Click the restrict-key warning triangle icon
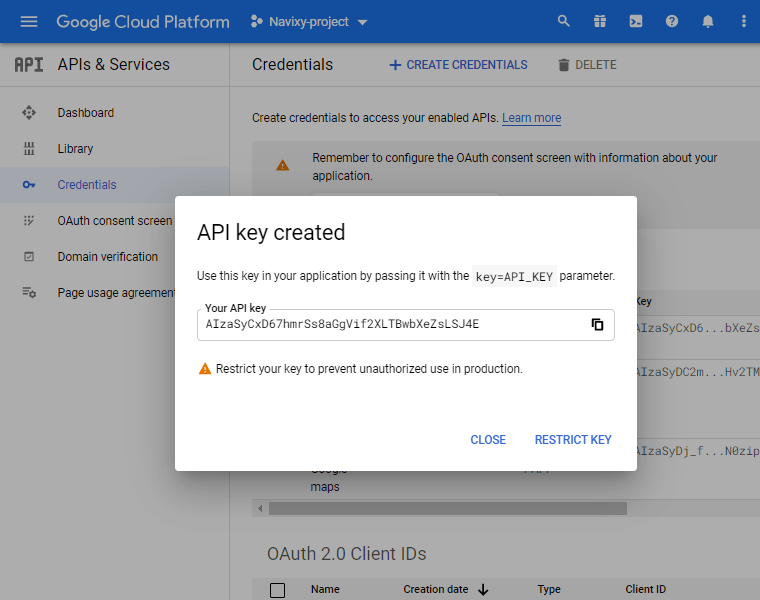This screenshot has width=760, height=600. (205, 369)
